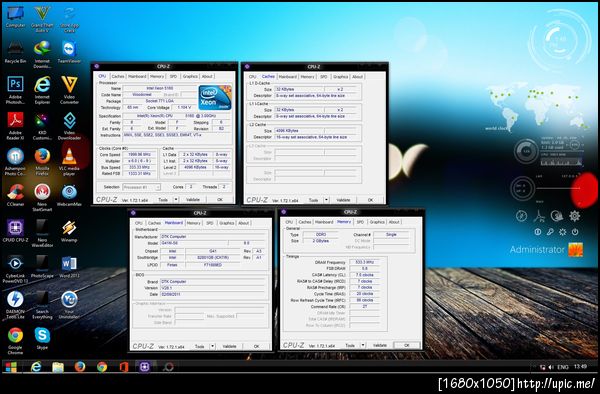Expand Tools dropdown arrow in Mainboard window

(x=212, y=346)
